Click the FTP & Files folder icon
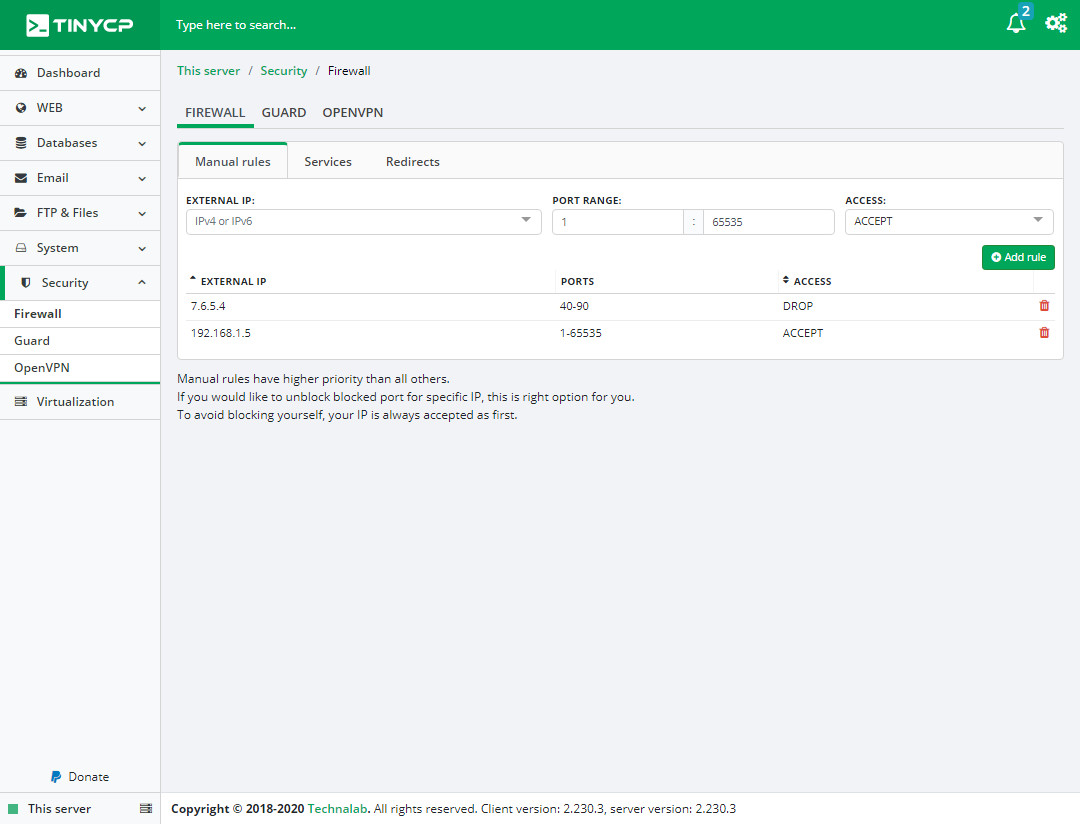 click(21, 213)
